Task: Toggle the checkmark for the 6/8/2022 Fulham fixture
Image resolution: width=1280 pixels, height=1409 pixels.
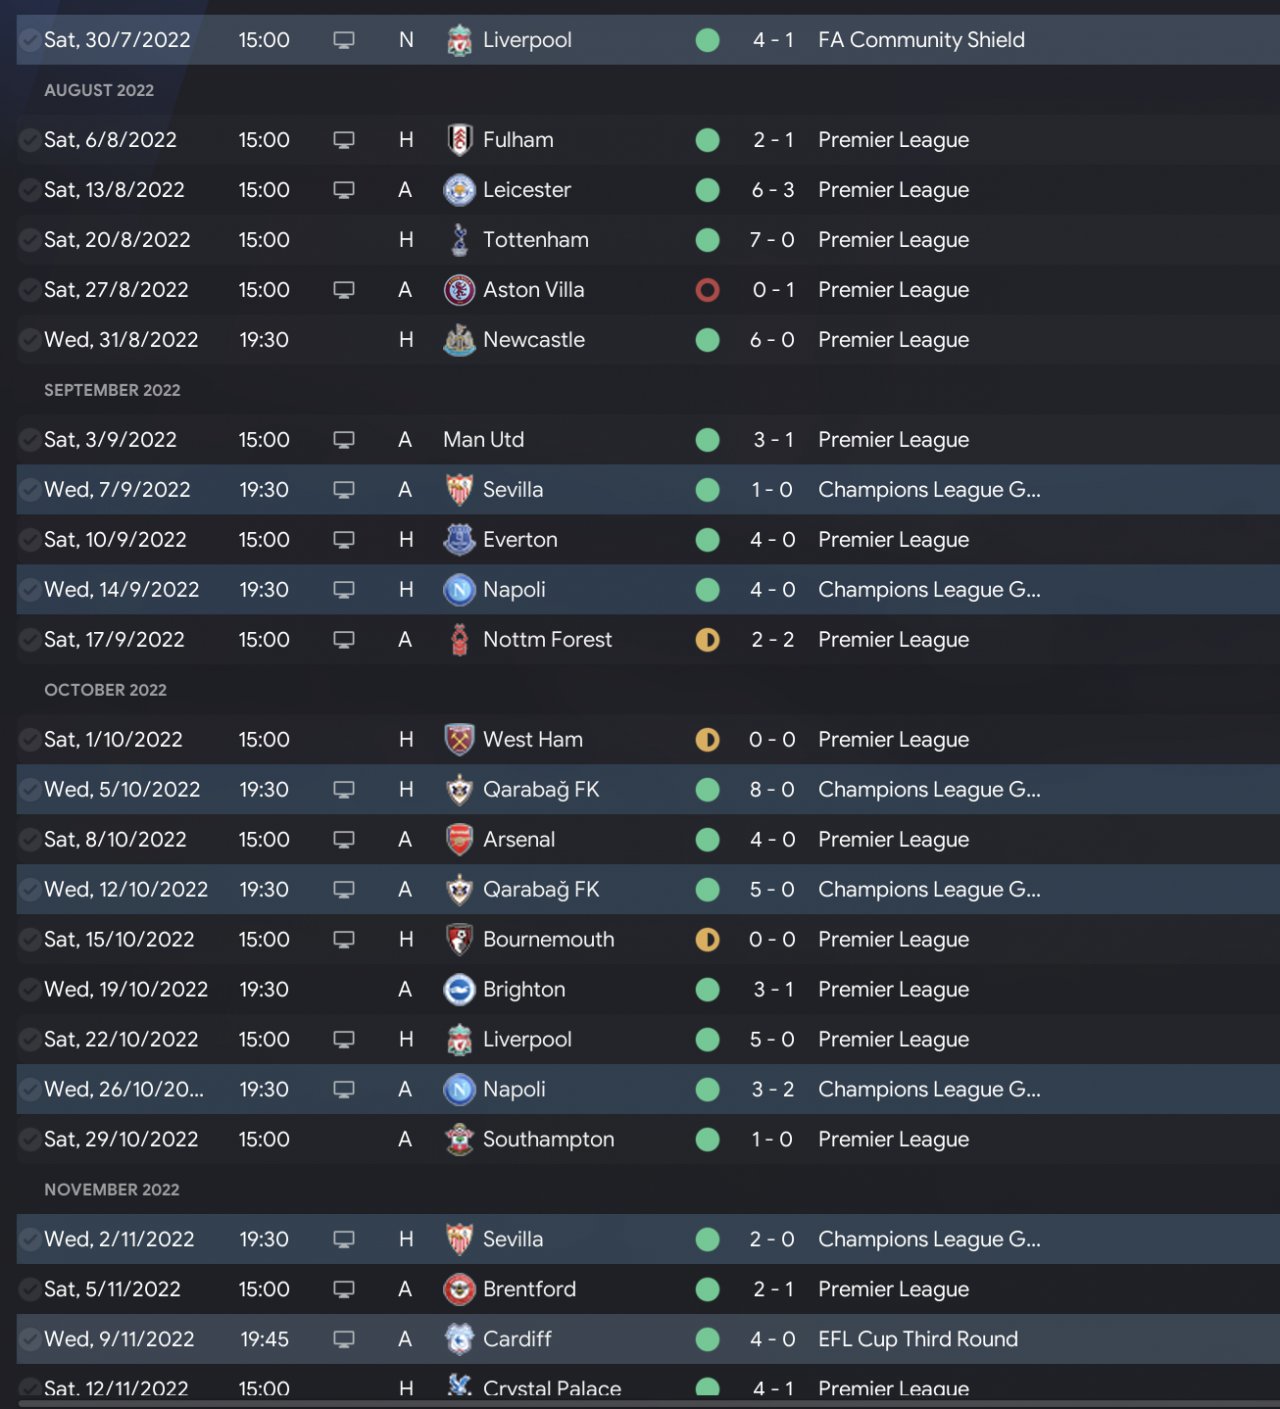Action: [30, 140]
